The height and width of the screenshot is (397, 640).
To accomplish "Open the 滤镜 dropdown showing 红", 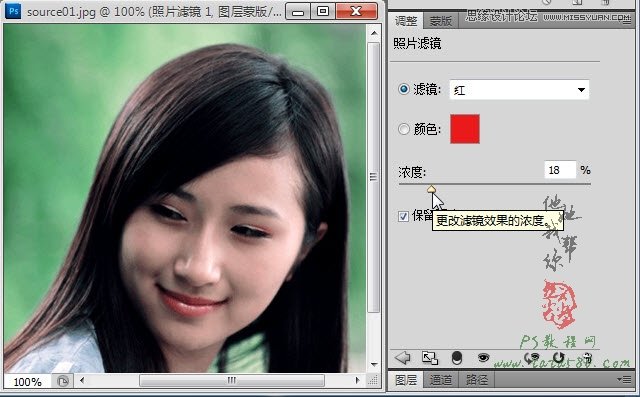I will click(519, 90).
